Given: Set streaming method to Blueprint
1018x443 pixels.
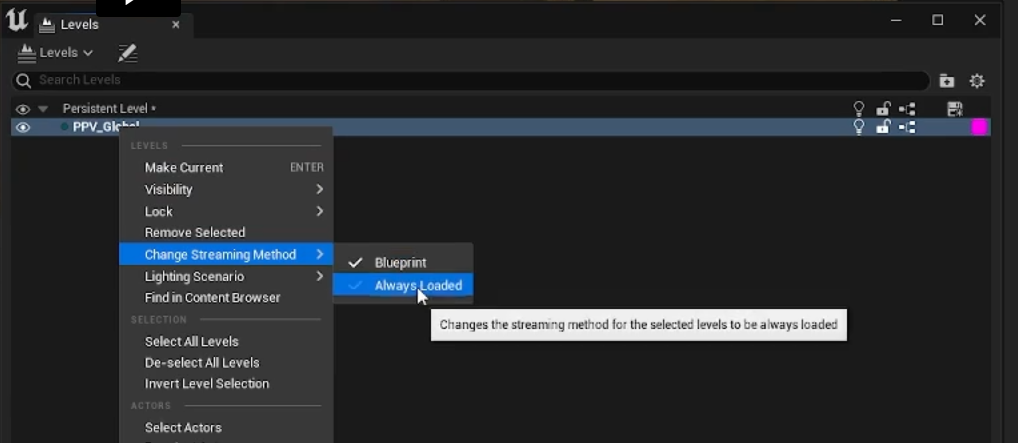Looking at the screenshot, I should (403, 263).
